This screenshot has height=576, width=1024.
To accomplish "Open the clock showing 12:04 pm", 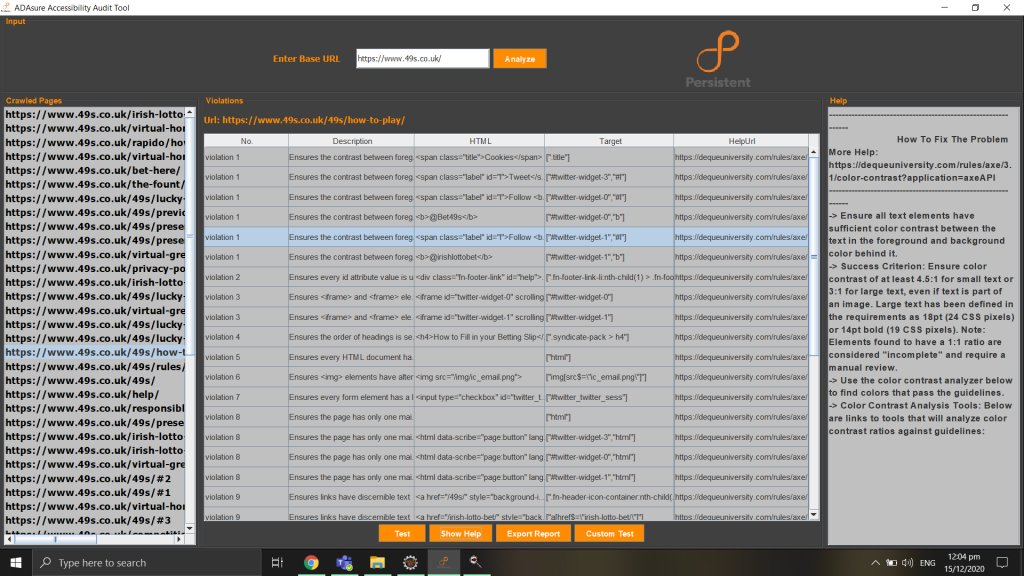I will (965, 562).
